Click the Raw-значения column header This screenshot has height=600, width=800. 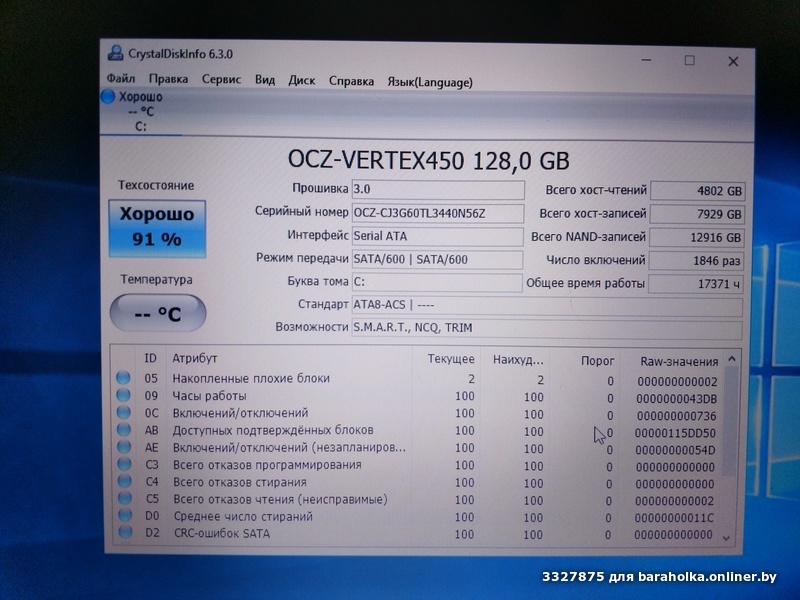679,362
